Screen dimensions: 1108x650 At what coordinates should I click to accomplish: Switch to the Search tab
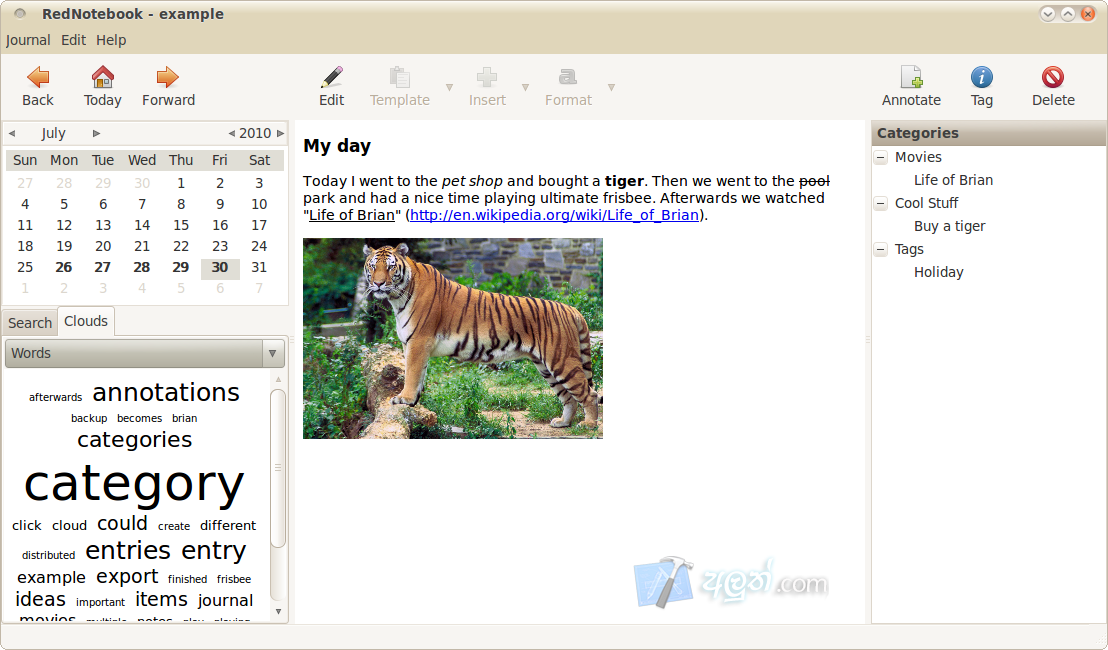[x=29, y=322]
